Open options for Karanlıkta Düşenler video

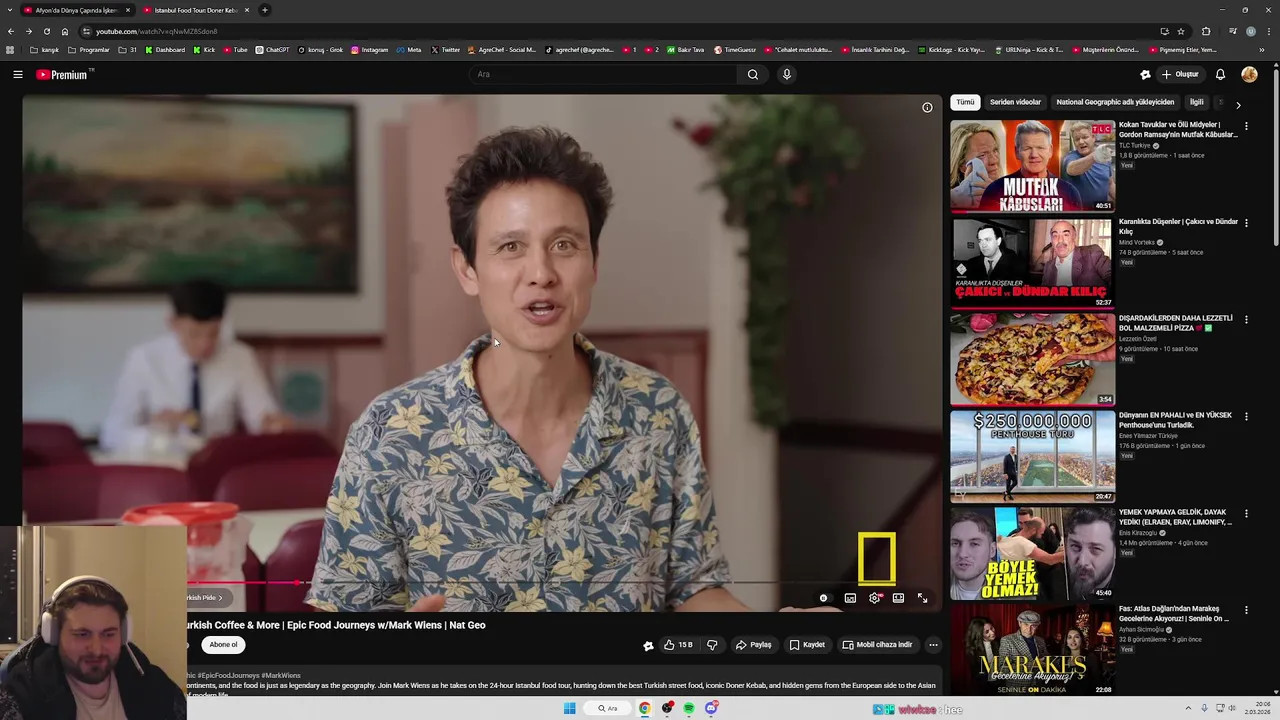(x=1246, y=223)
